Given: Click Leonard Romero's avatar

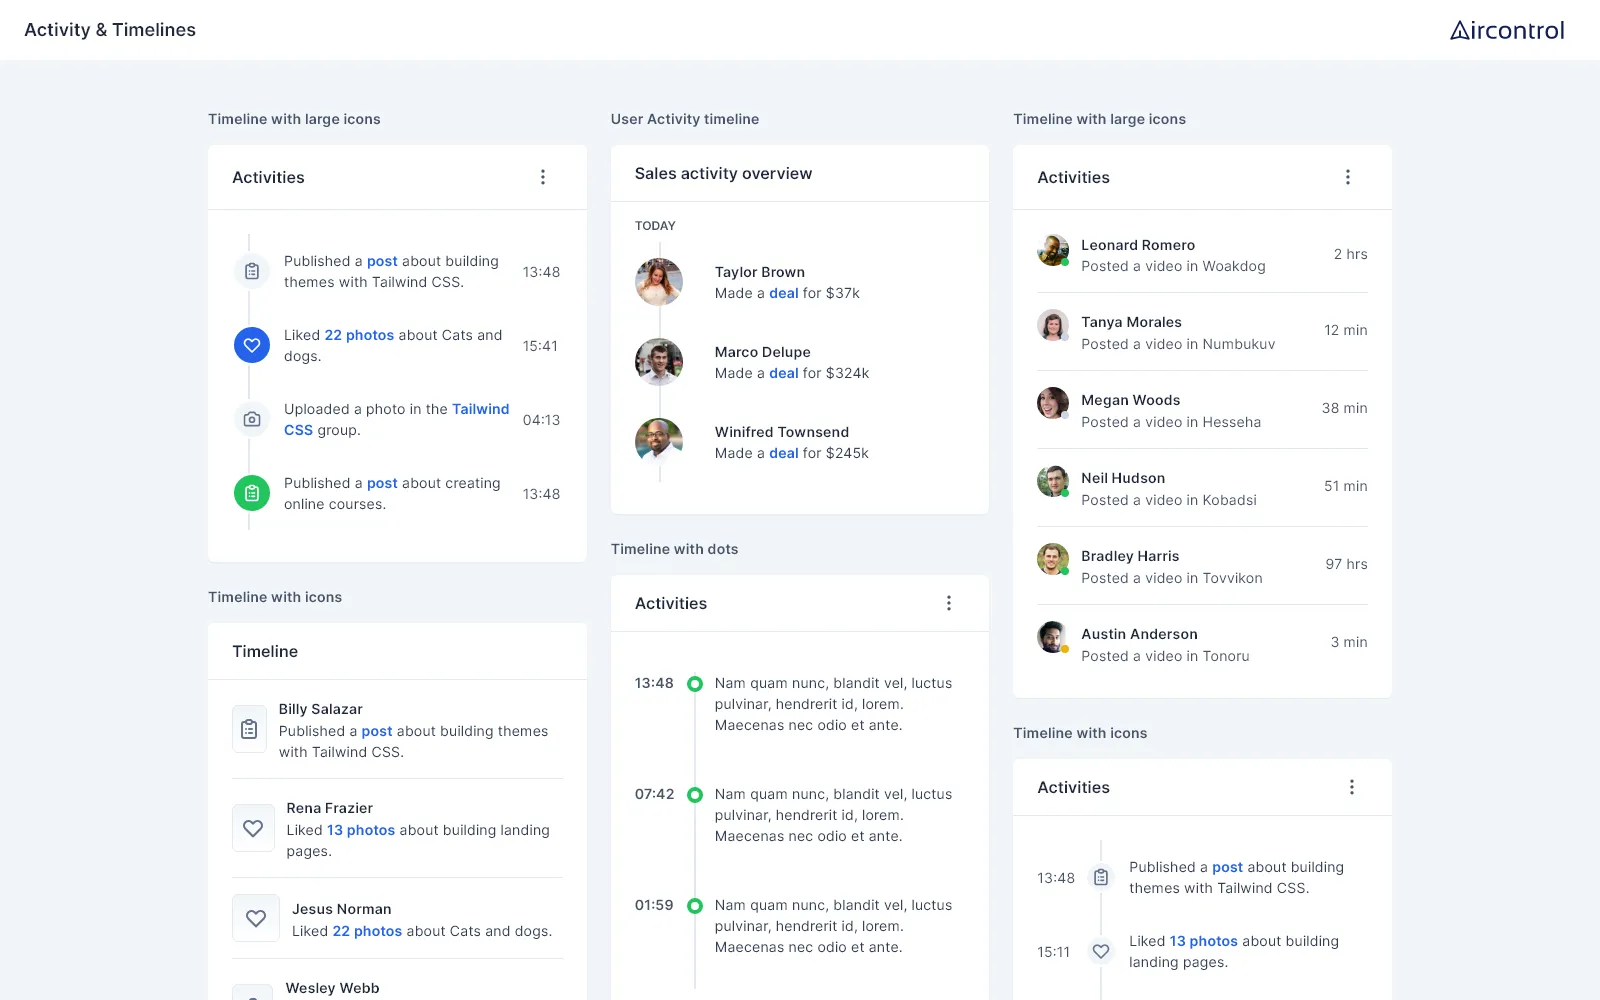Looking at the screenshot, I should coord(1053,250).
